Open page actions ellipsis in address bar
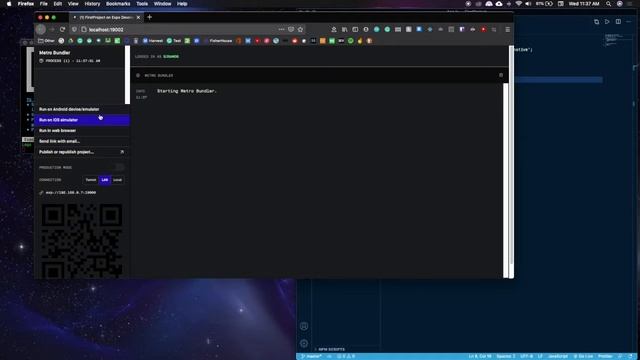Image resolution: width=640 pixels, height=360 pixels. tap(281, 29)
